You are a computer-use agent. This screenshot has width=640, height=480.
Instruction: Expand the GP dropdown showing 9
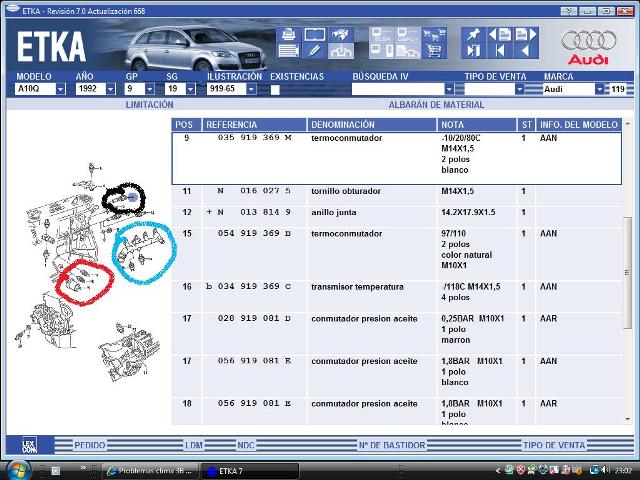click(x=150, y=89)
